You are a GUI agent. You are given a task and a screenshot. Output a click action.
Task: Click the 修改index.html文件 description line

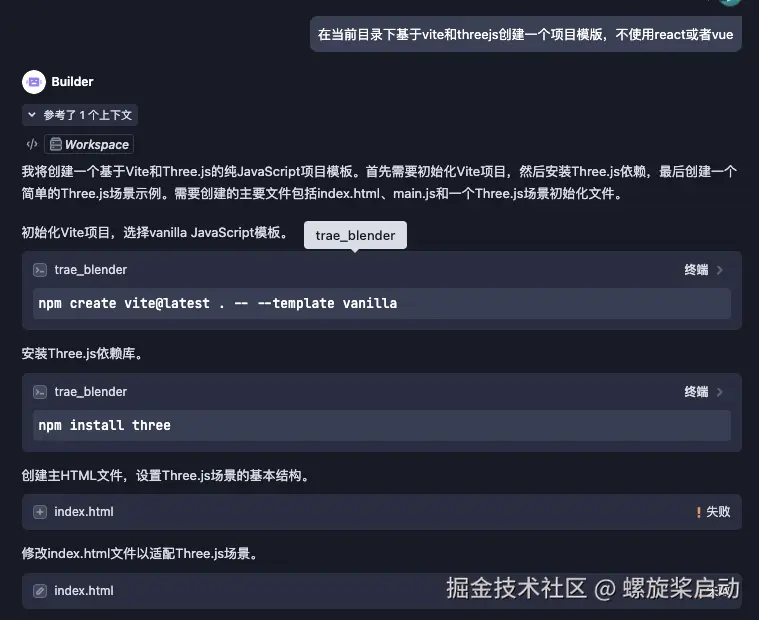coord(139,553)
